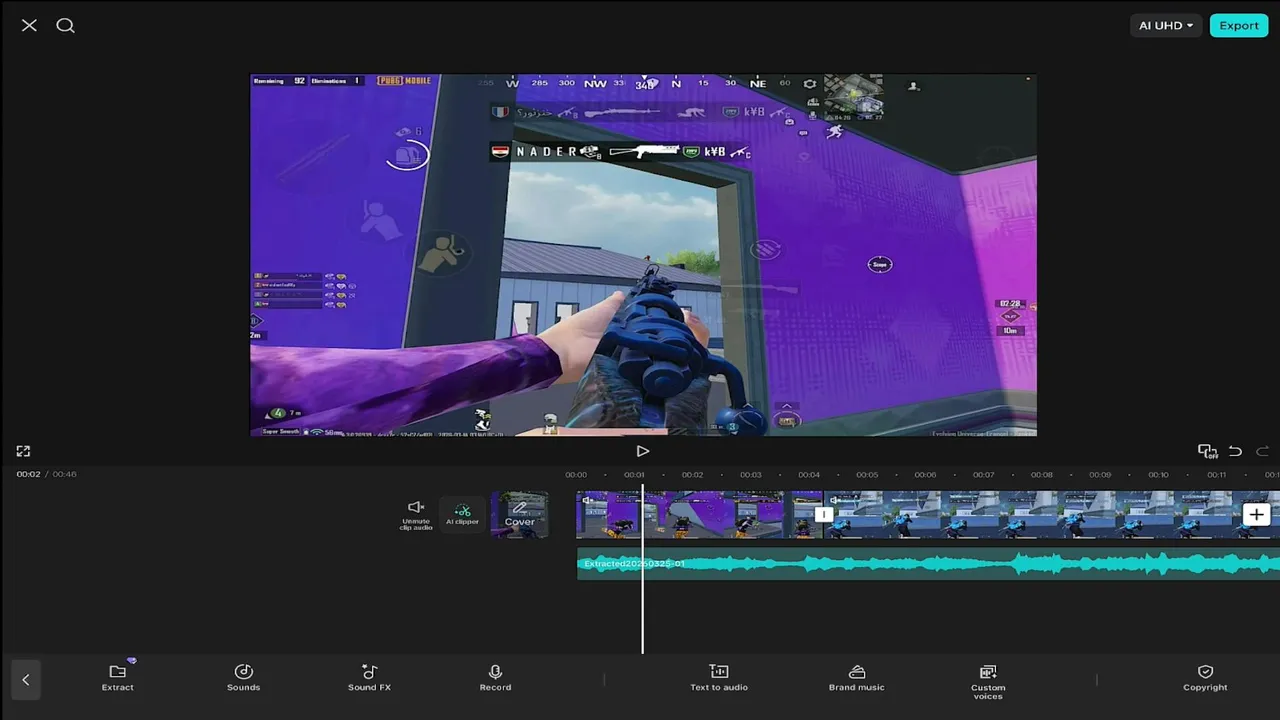The height and width of the screenshot is (720, 1280).
Task: Play the video preview
Action: [643, 451]
